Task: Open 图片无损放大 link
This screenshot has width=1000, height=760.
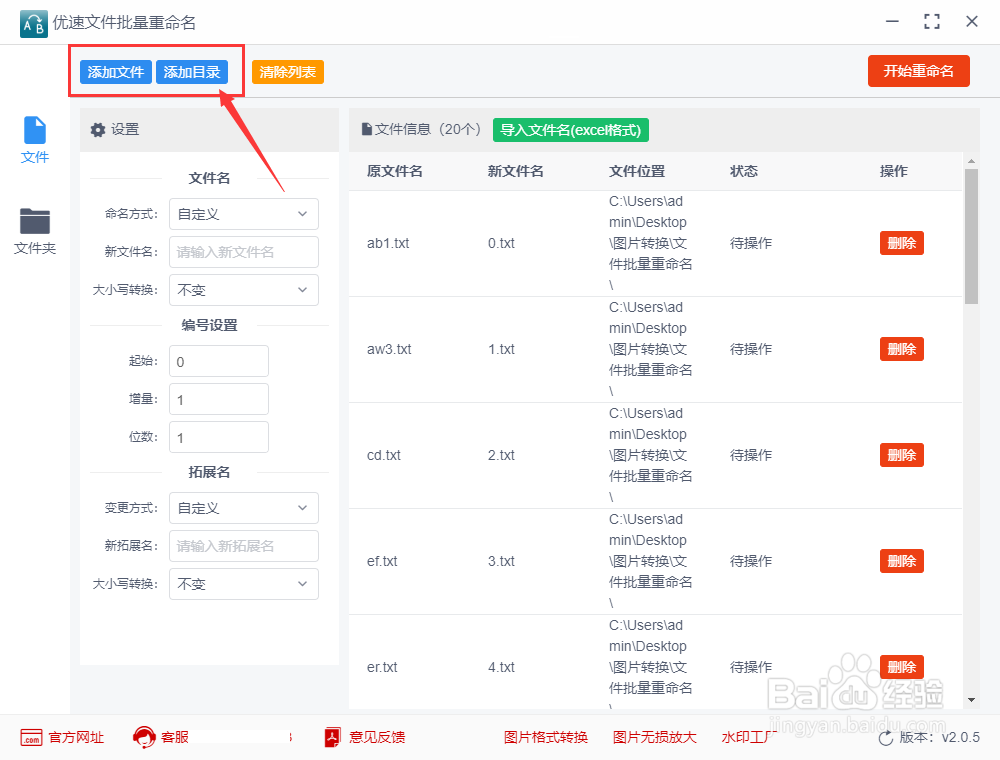Action: point(654,738)
